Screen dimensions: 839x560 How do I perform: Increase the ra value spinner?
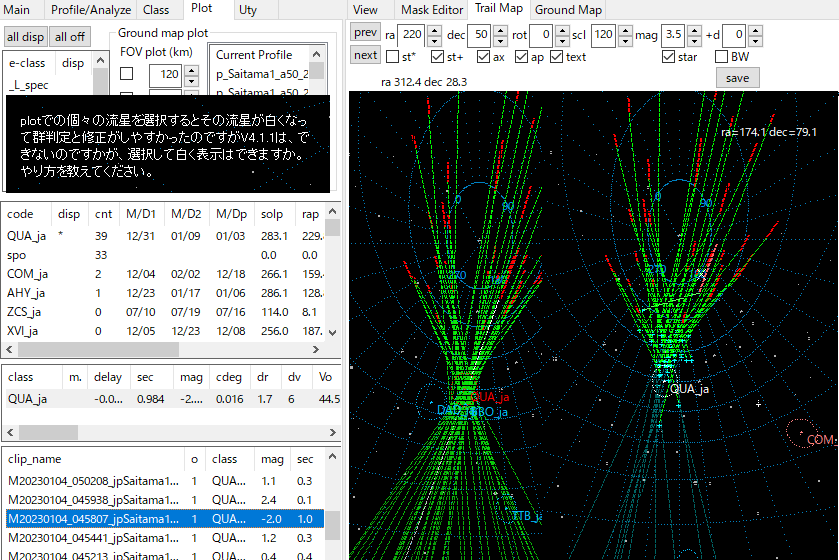pyautogui.click(x=434, y=30)
